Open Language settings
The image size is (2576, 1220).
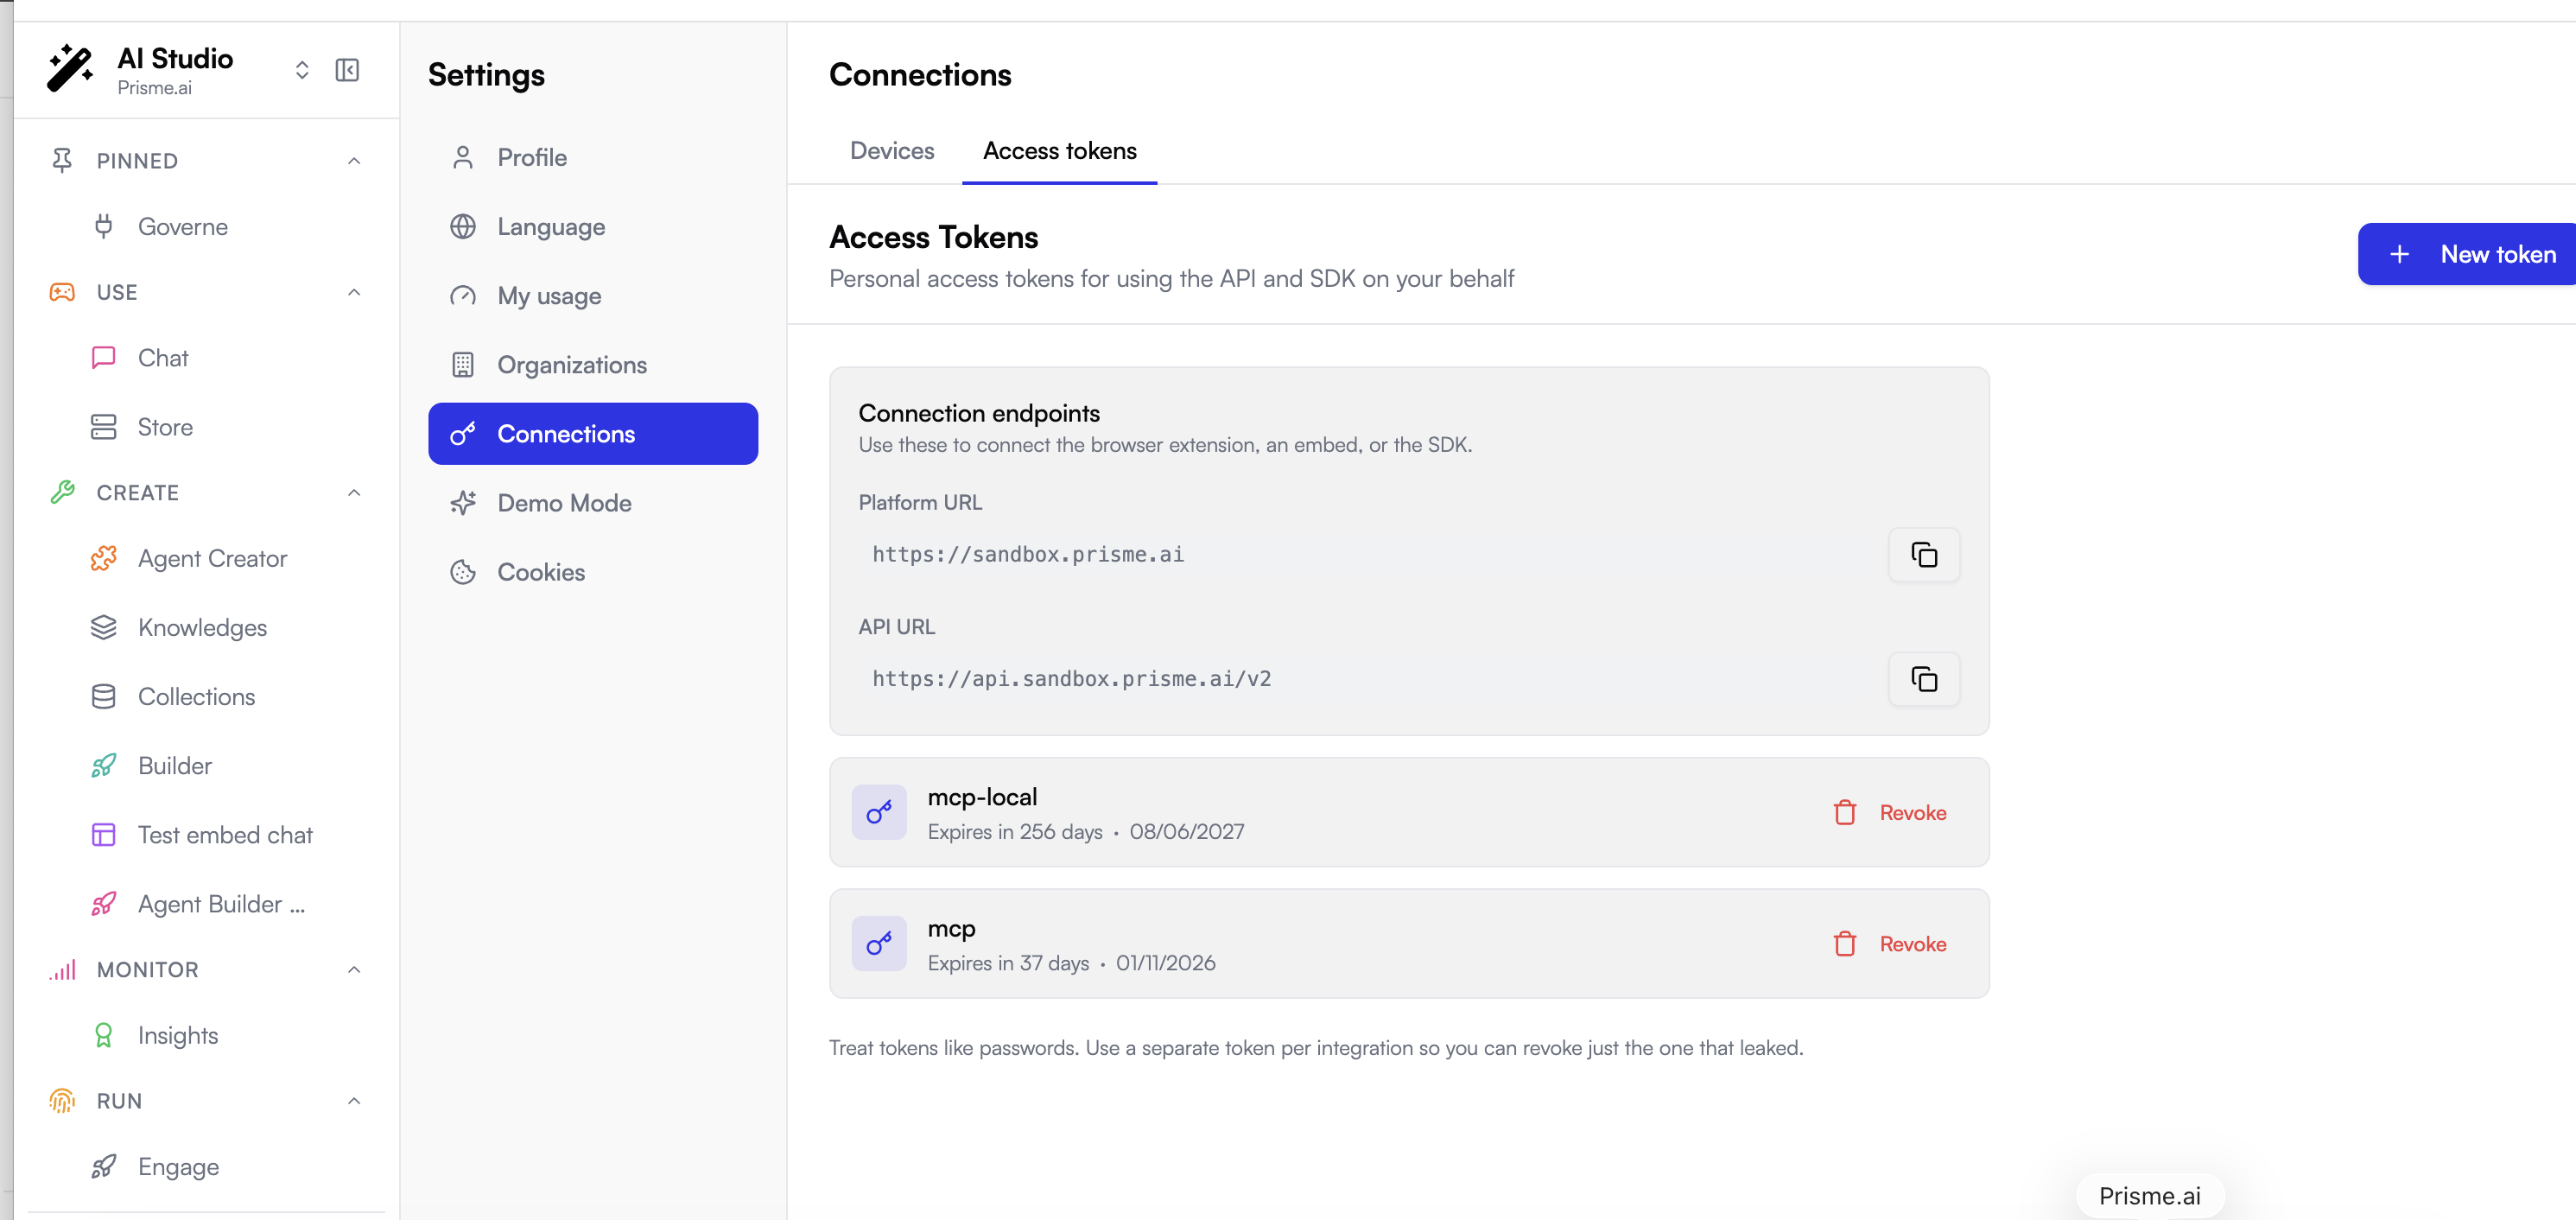pos(593,227)
